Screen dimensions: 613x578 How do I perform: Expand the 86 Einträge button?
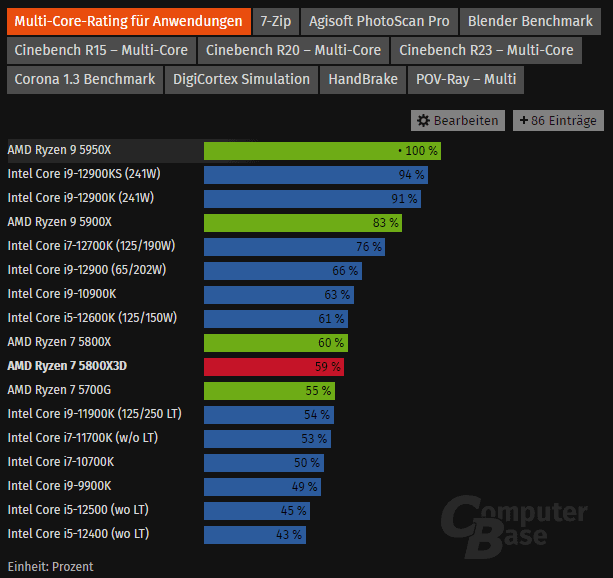coord(558,120)
